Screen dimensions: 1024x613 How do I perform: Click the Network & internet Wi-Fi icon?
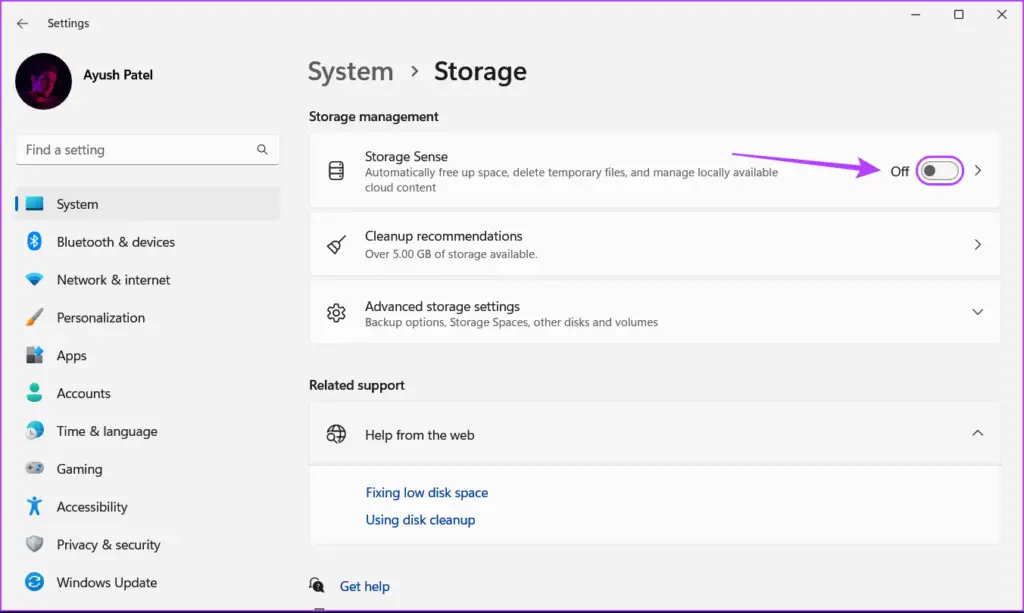(x=35, y=280)
